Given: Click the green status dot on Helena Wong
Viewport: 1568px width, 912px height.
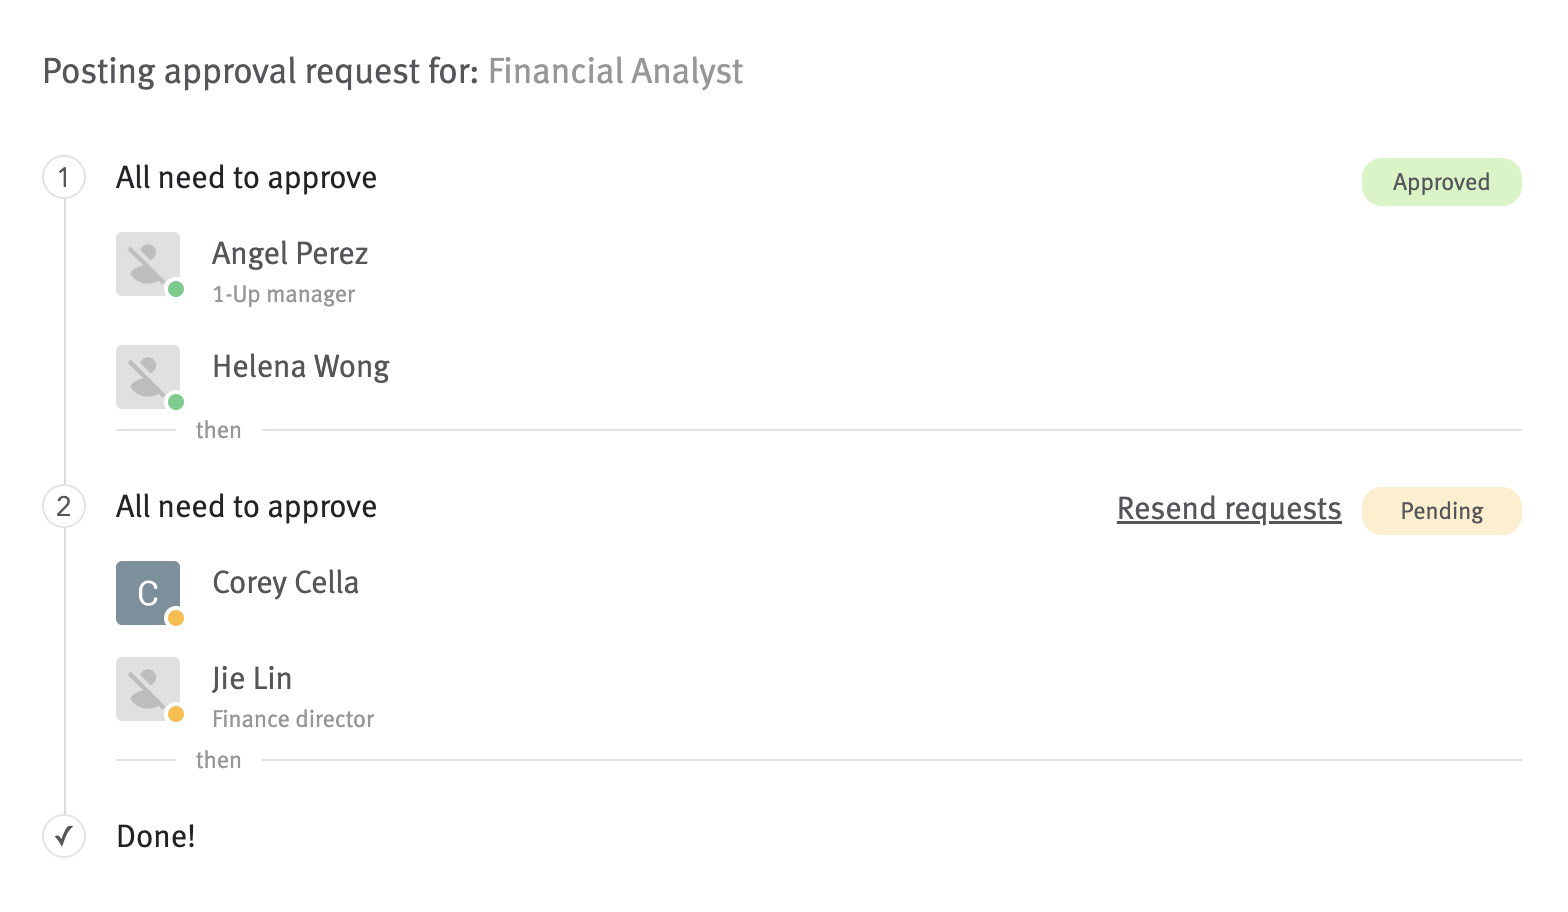Looking at the screenshot, I should [x=176, y=403].
